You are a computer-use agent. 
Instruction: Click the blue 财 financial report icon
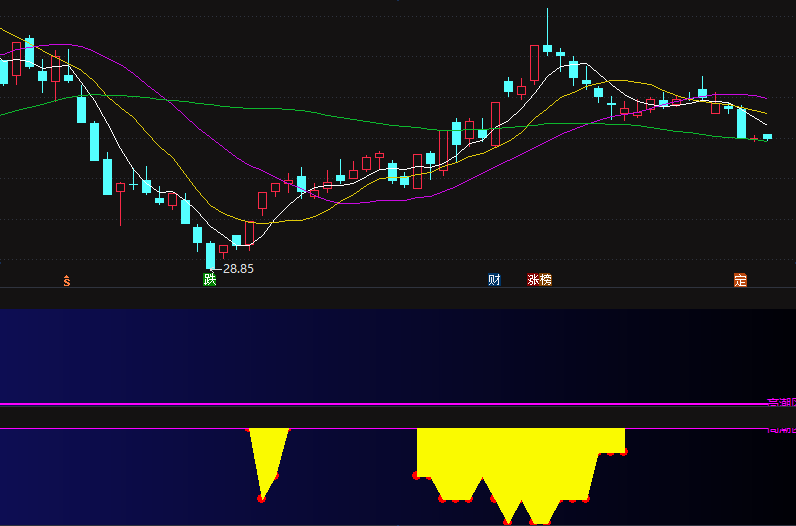pos(494,280)
